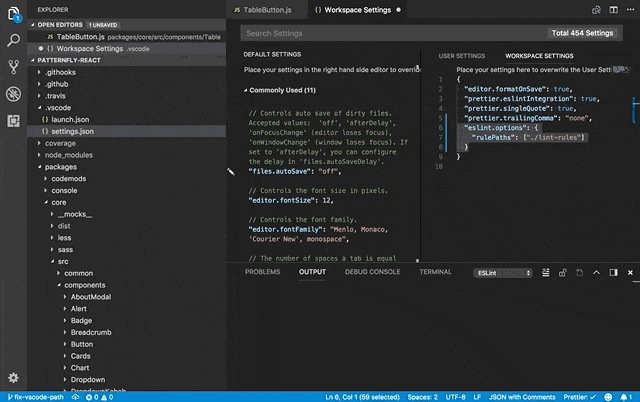Change file encoding via UTF-8

[456, 397]
